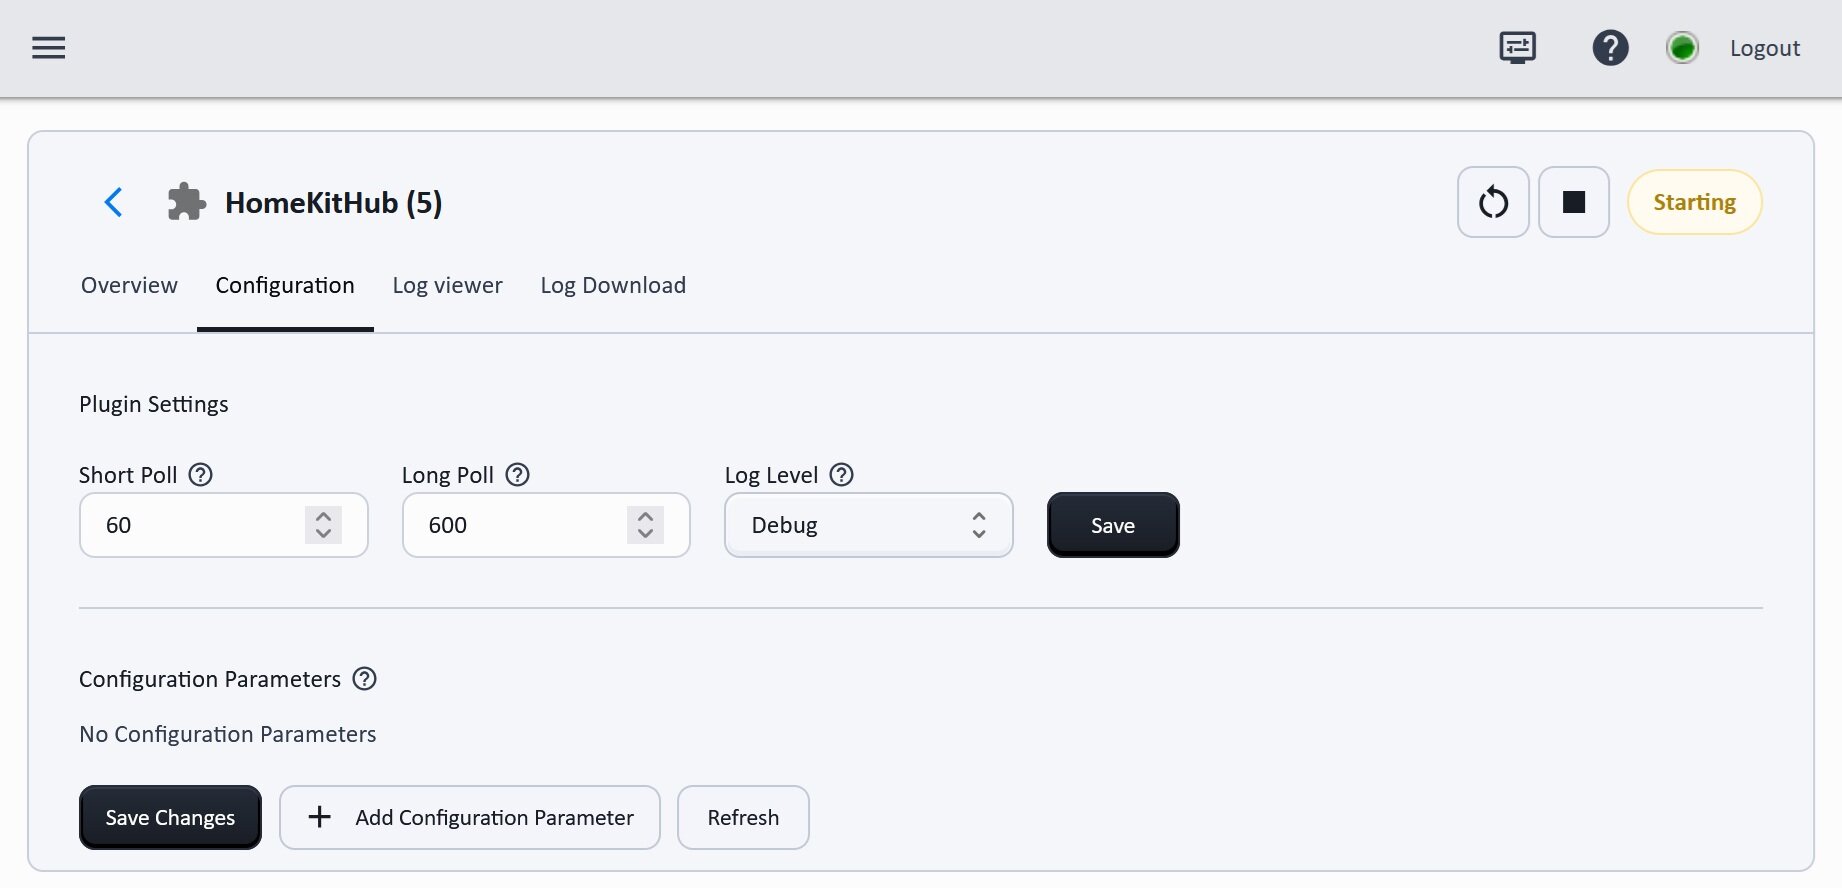Open the console monitor icon in the header
1842x888 pixels.
coord(1517,47)
